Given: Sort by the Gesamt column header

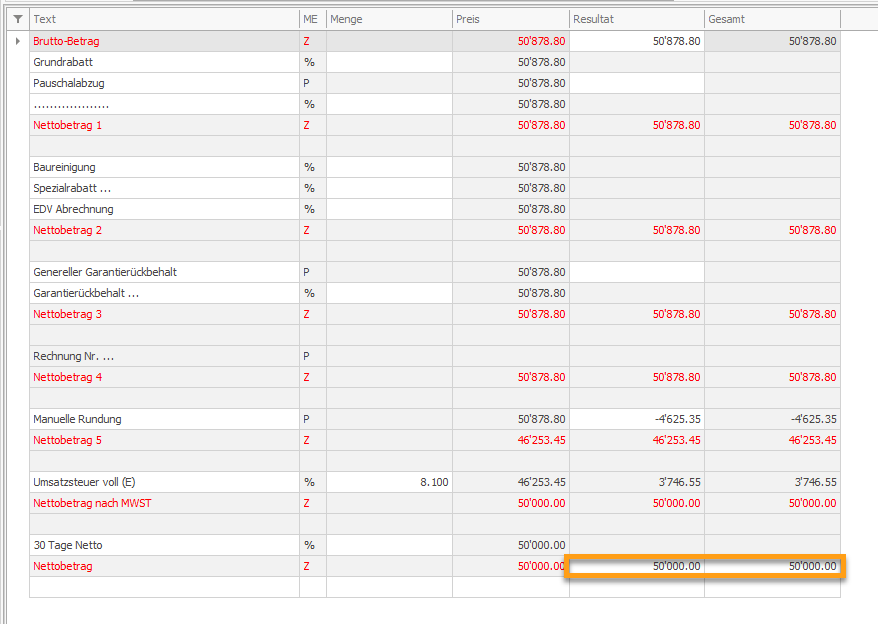Looking at the screenshot, I should (x=772, y=19).
